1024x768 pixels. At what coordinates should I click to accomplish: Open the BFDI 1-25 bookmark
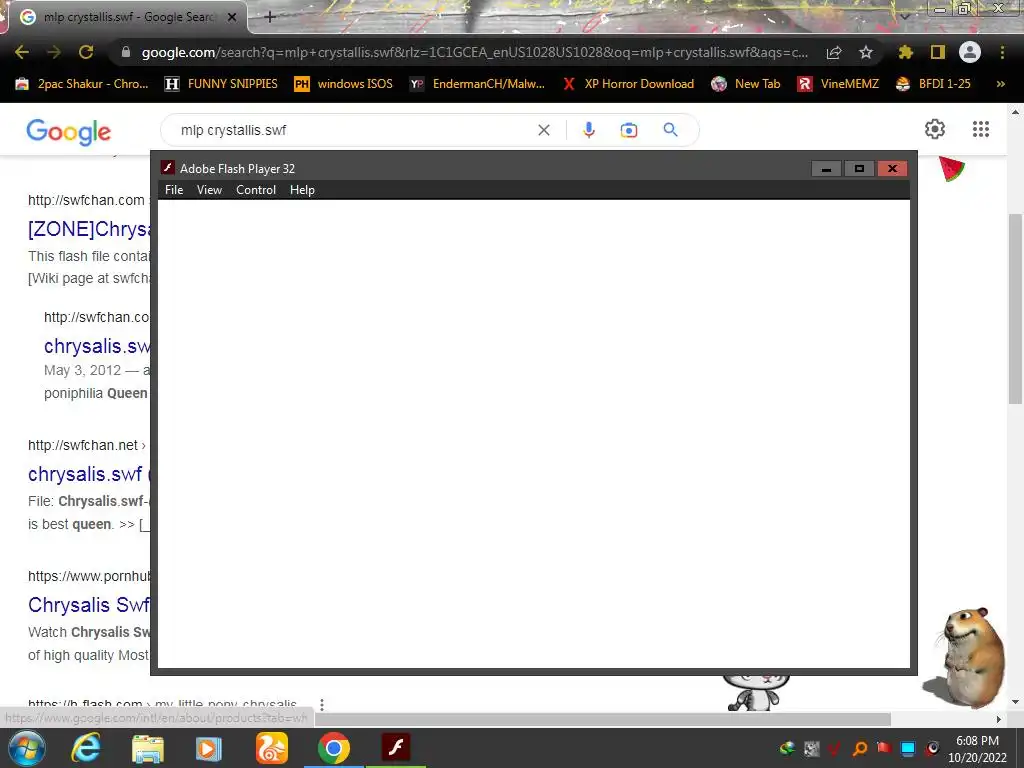933,84
